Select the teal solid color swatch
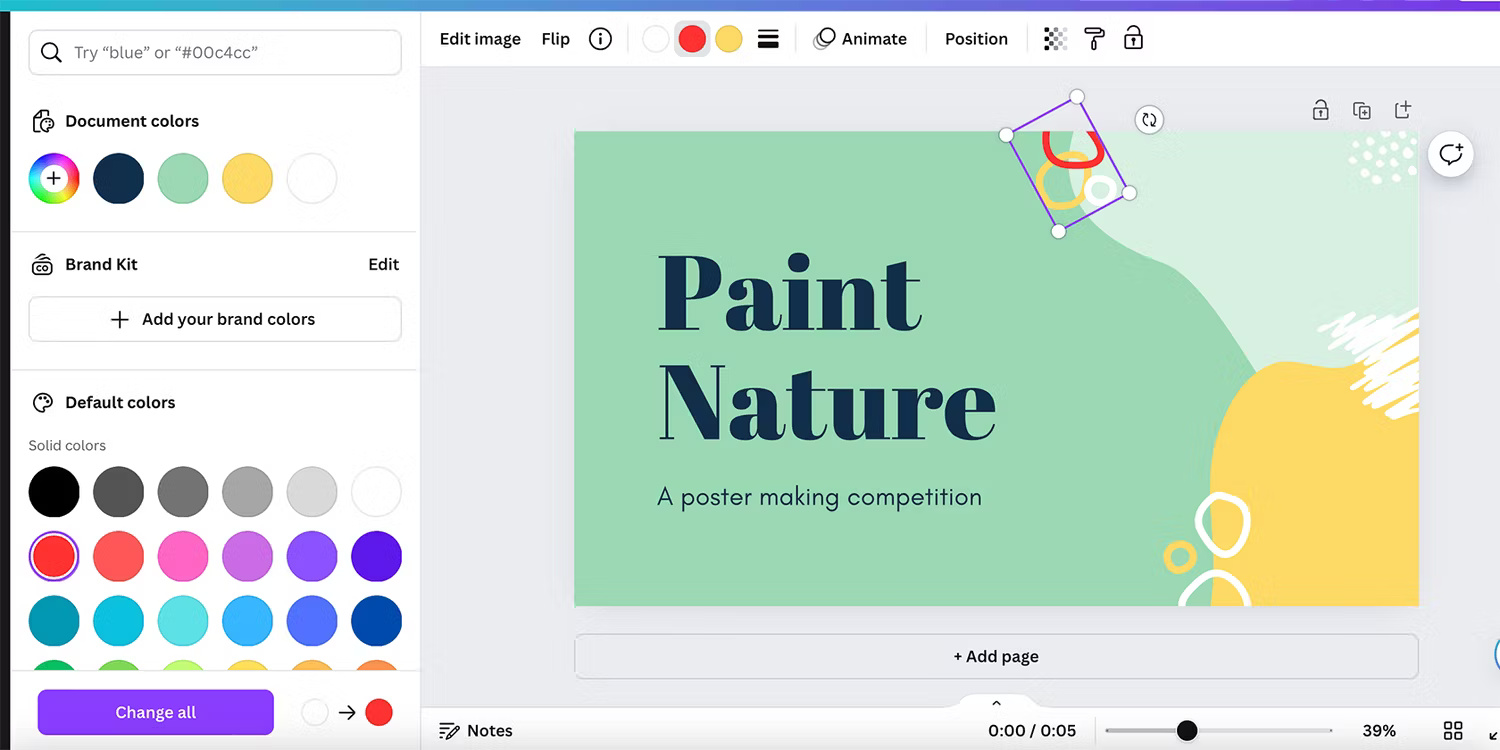Screen dimensions: 1500x750 pyautogui.click(x=54, y=621)
